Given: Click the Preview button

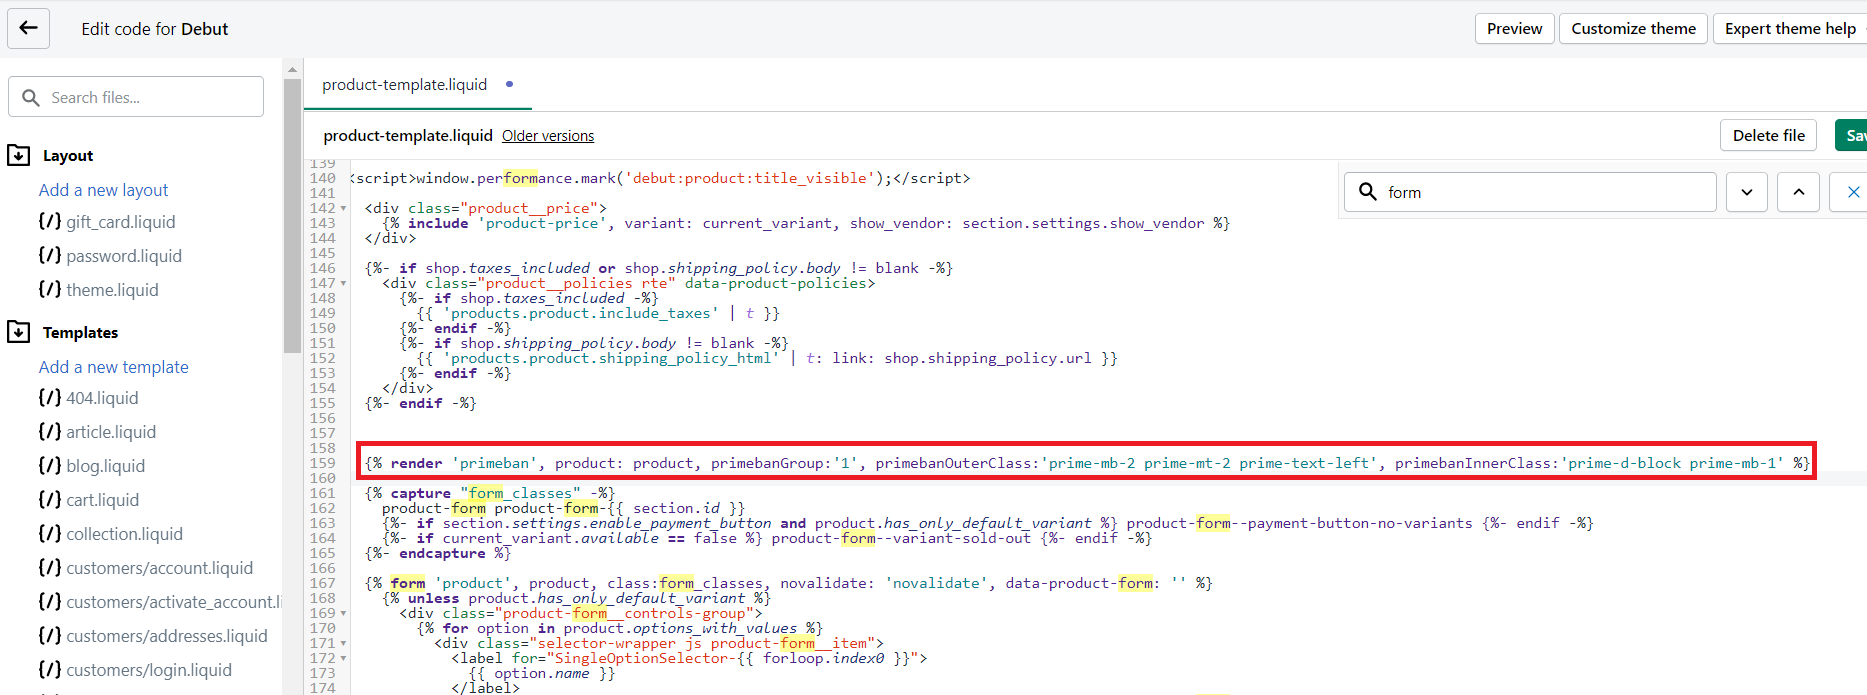Looking at the screenshot, I should 1514,28.
